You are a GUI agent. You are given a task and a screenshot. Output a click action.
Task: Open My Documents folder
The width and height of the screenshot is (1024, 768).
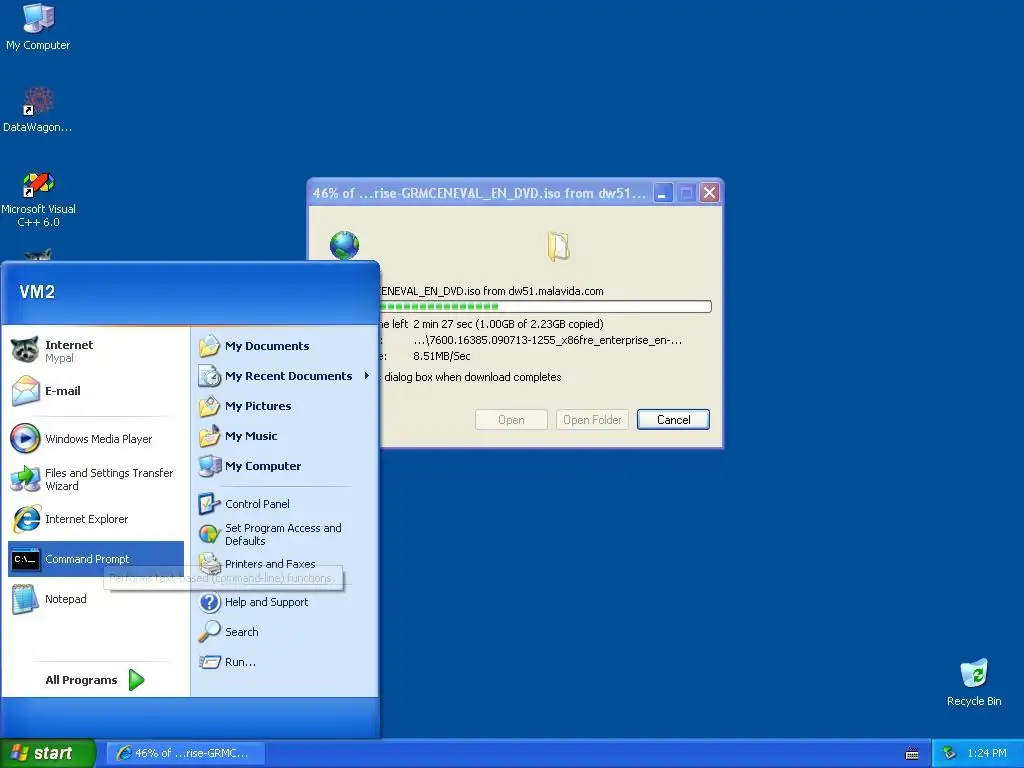pyautogui.click(x=284, y=346)
